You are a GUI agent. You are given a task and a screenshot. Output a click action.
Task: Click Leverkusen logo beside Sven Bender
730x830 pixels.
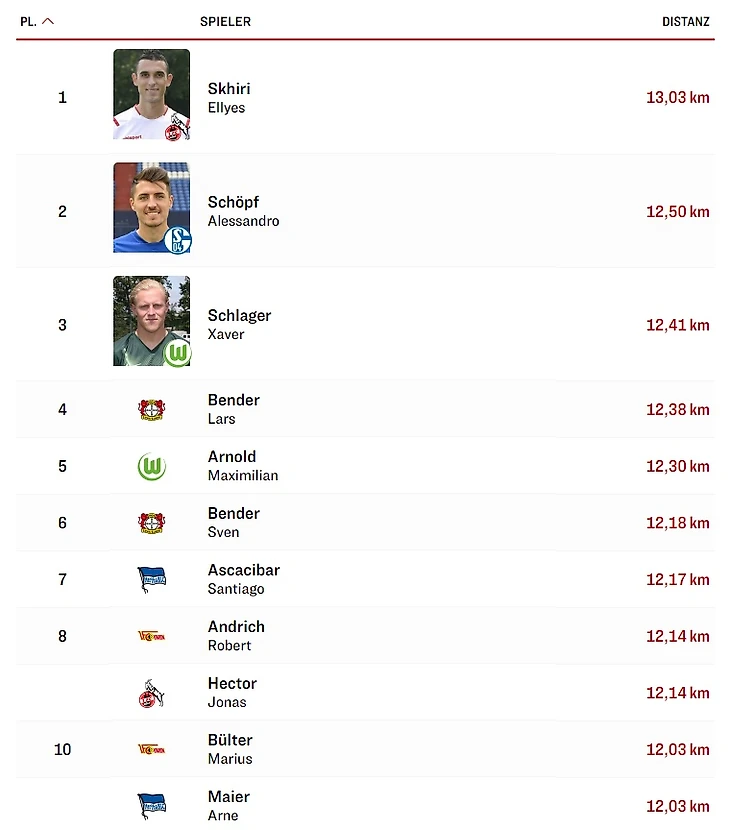tap(151, 523)
